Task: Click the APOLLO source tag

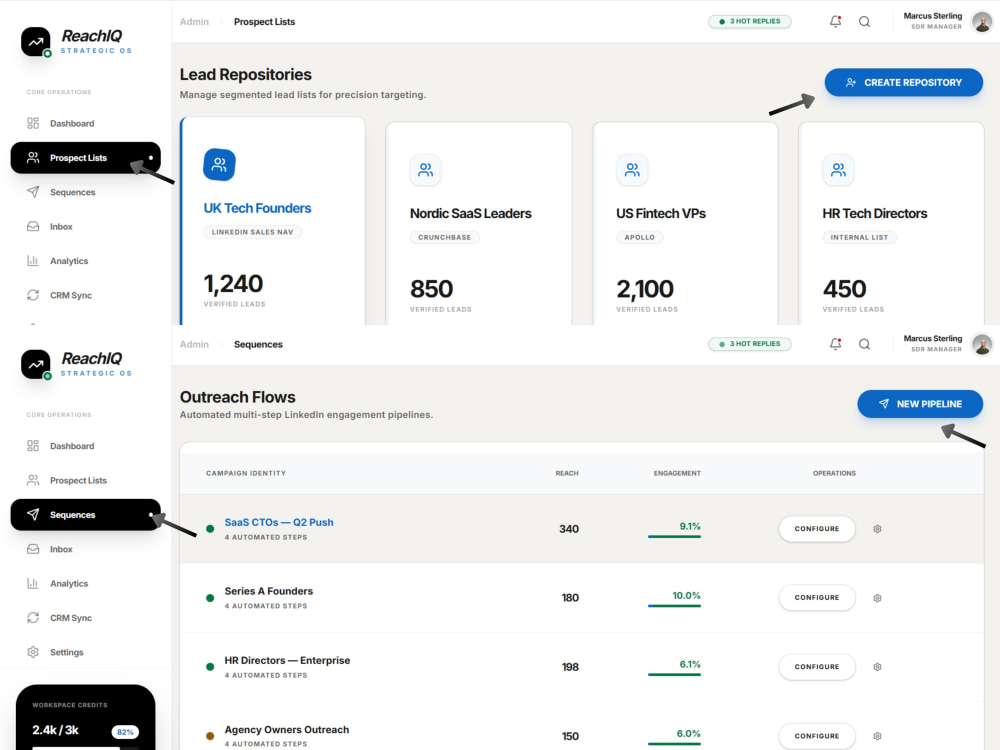Action: 640,237
